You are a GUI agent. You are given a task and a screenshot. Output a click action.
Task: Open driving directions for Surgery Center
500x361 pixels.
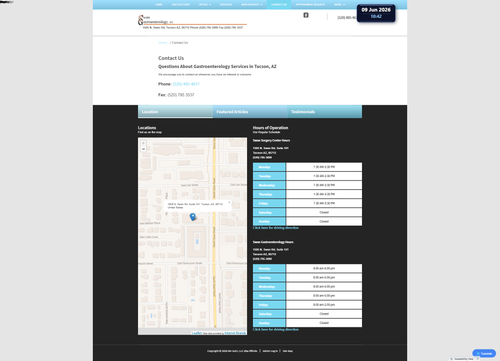pos(276,228)
